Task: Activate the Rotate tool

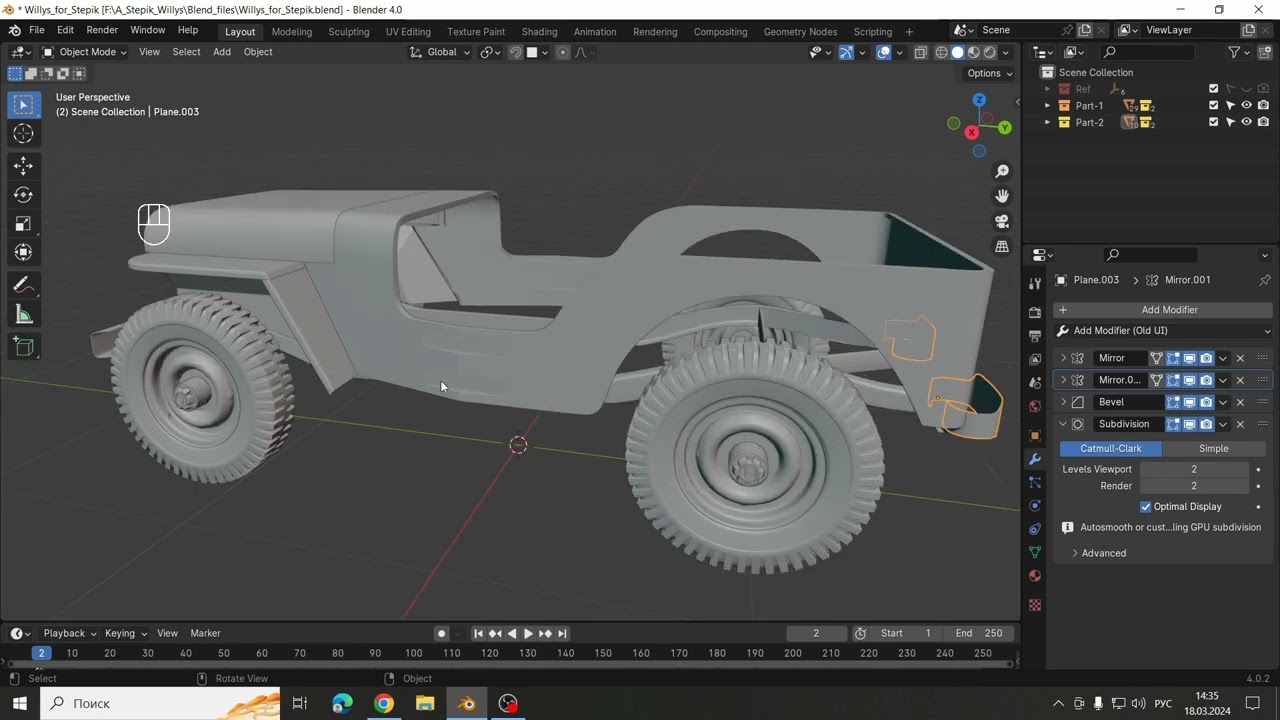Action: (24, 195)
